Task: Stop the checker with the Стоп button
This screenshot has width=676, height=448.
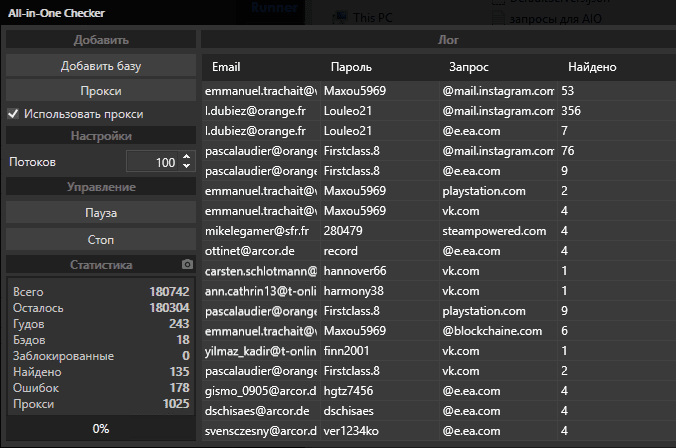Action: point(101,239)
